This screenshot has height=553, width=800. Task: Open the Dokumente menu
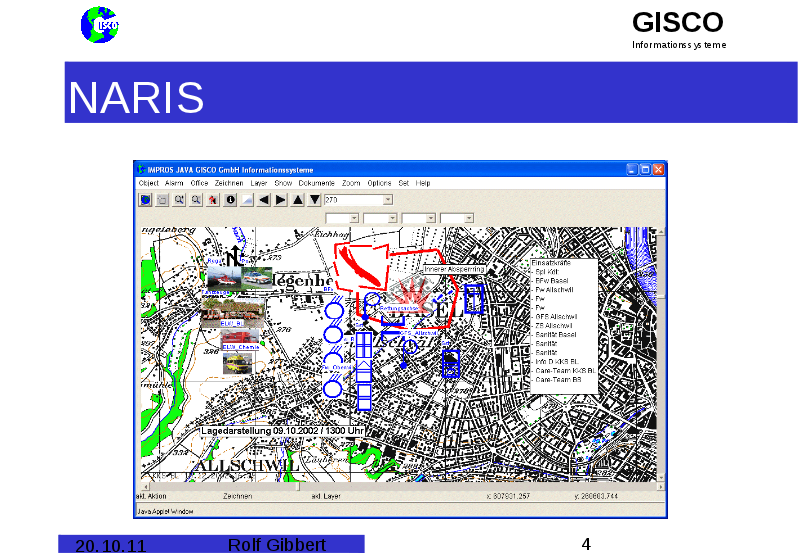(x=316, y=184)
